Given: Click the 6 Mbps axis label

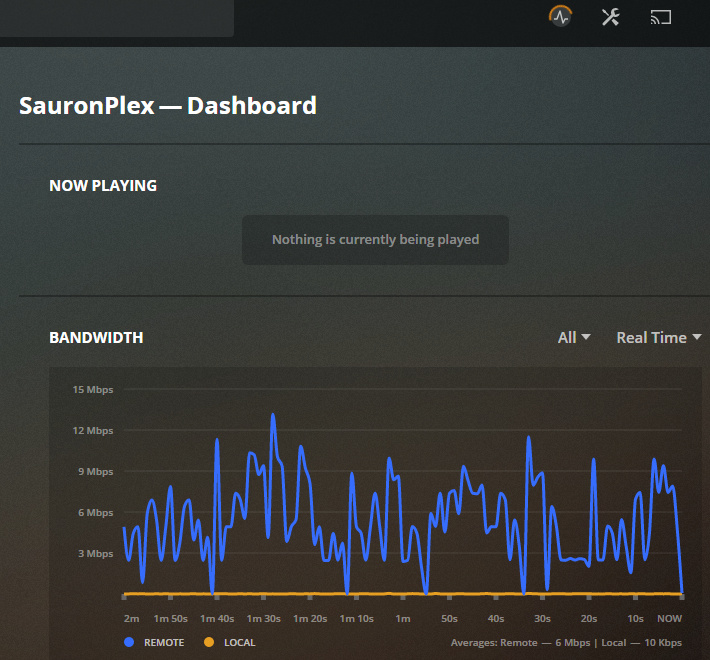Looking at the screenshot, I should coord(96,512).
